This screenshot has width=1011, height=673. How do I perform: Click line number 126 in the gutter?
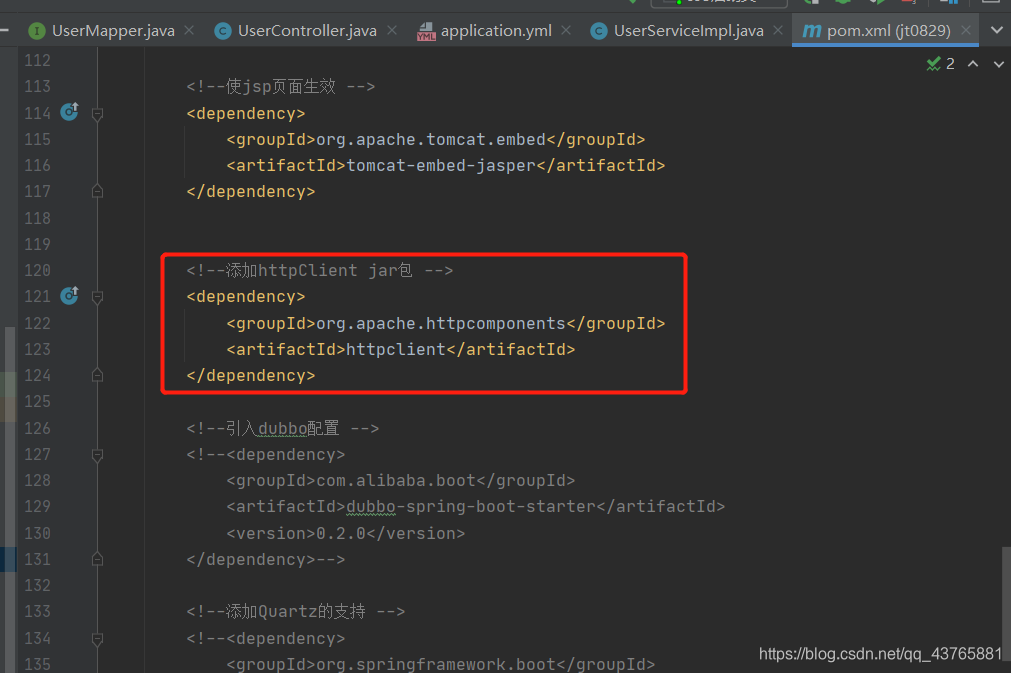coord(37,428)
